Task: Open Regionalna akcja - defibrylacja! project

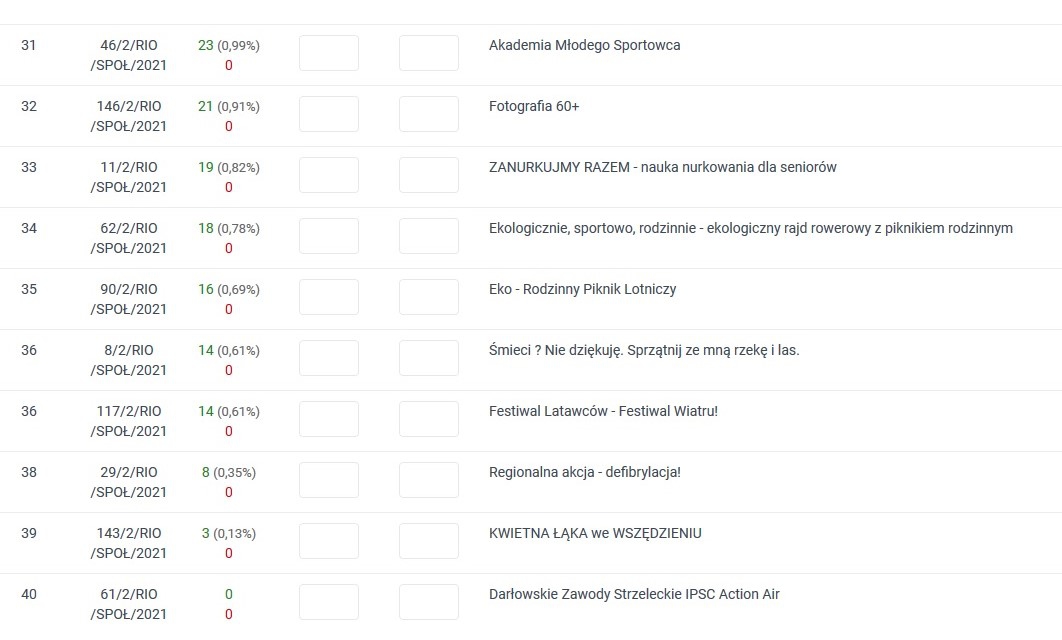Action: (584, 472)
